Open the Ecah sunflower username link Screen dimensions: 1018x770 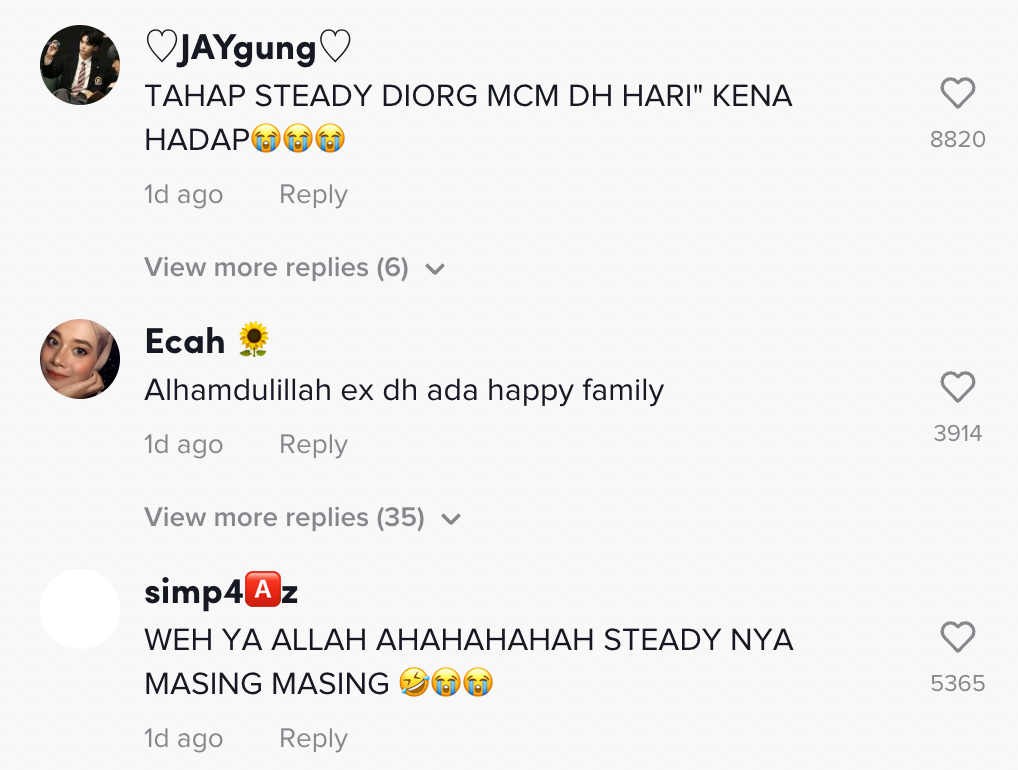click(207, 341)
